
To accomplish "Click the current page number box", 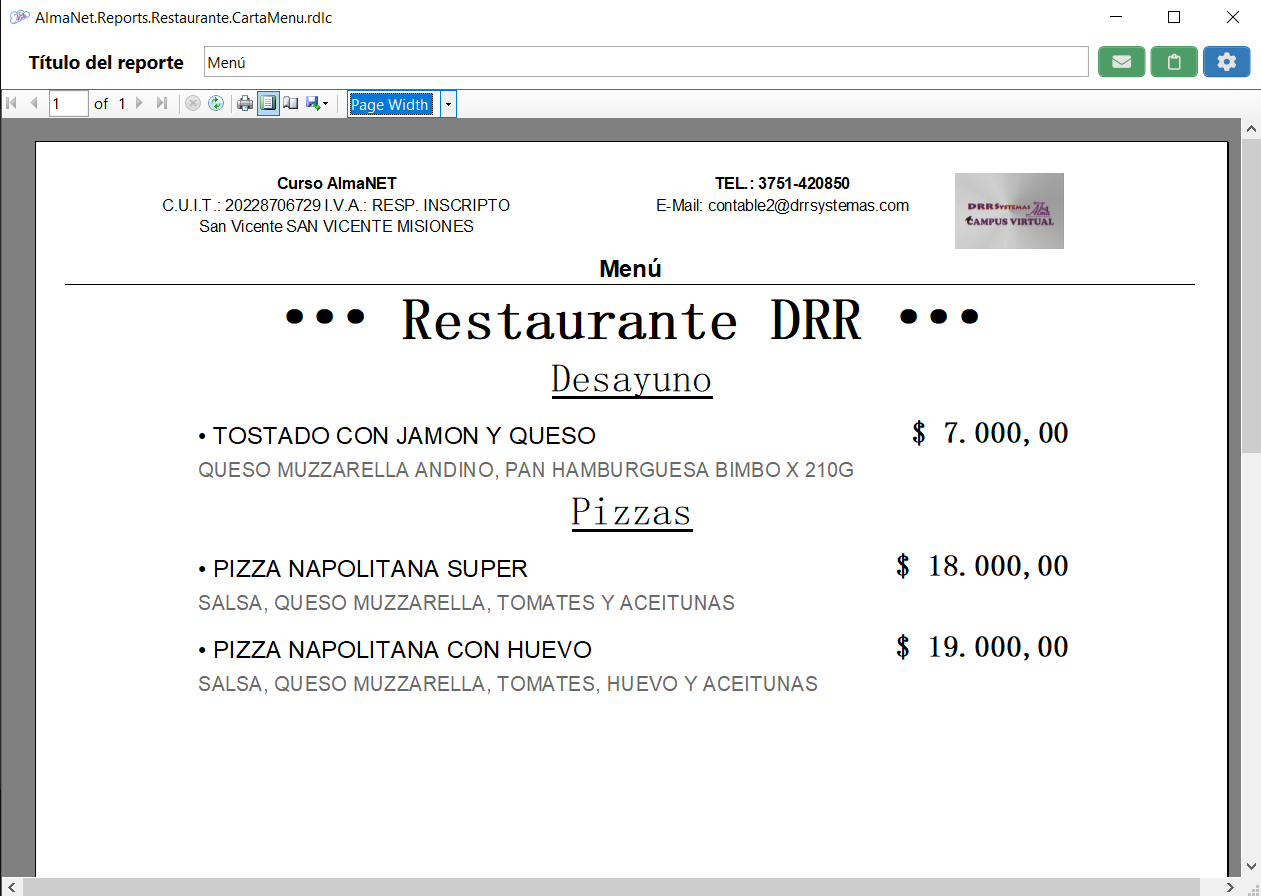I will tap(68, 104).
